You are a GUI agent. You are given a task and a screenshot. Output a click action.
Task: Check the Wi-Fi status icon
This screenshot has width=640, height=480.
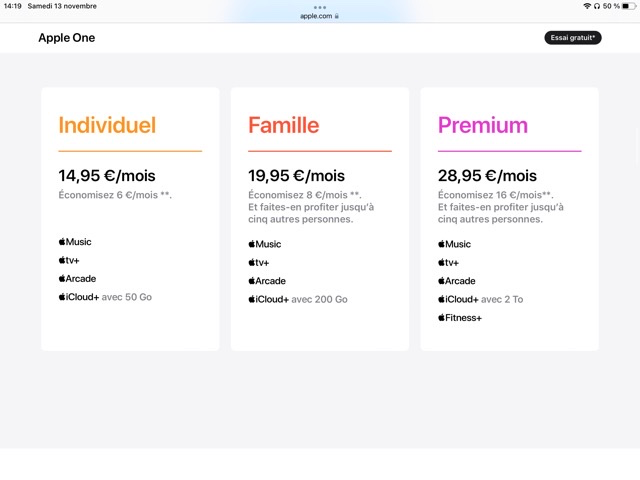[587, 6]
